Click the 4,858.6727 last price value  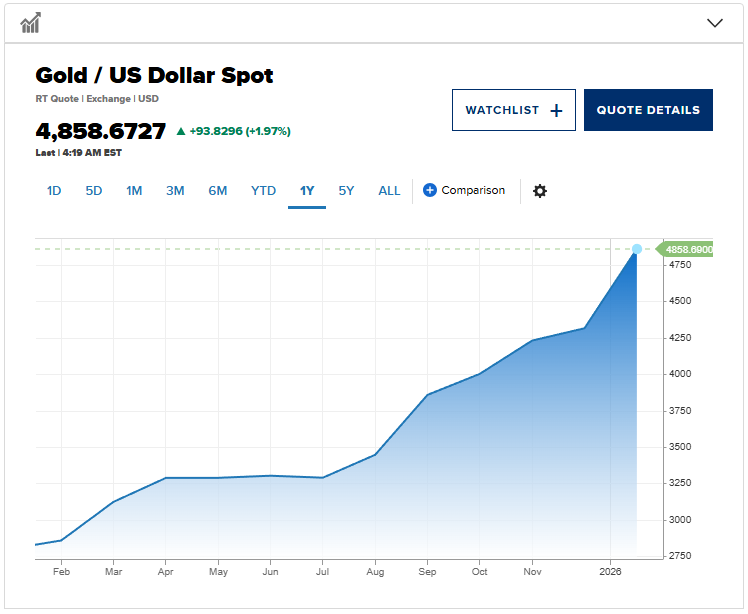coord(100,131)
